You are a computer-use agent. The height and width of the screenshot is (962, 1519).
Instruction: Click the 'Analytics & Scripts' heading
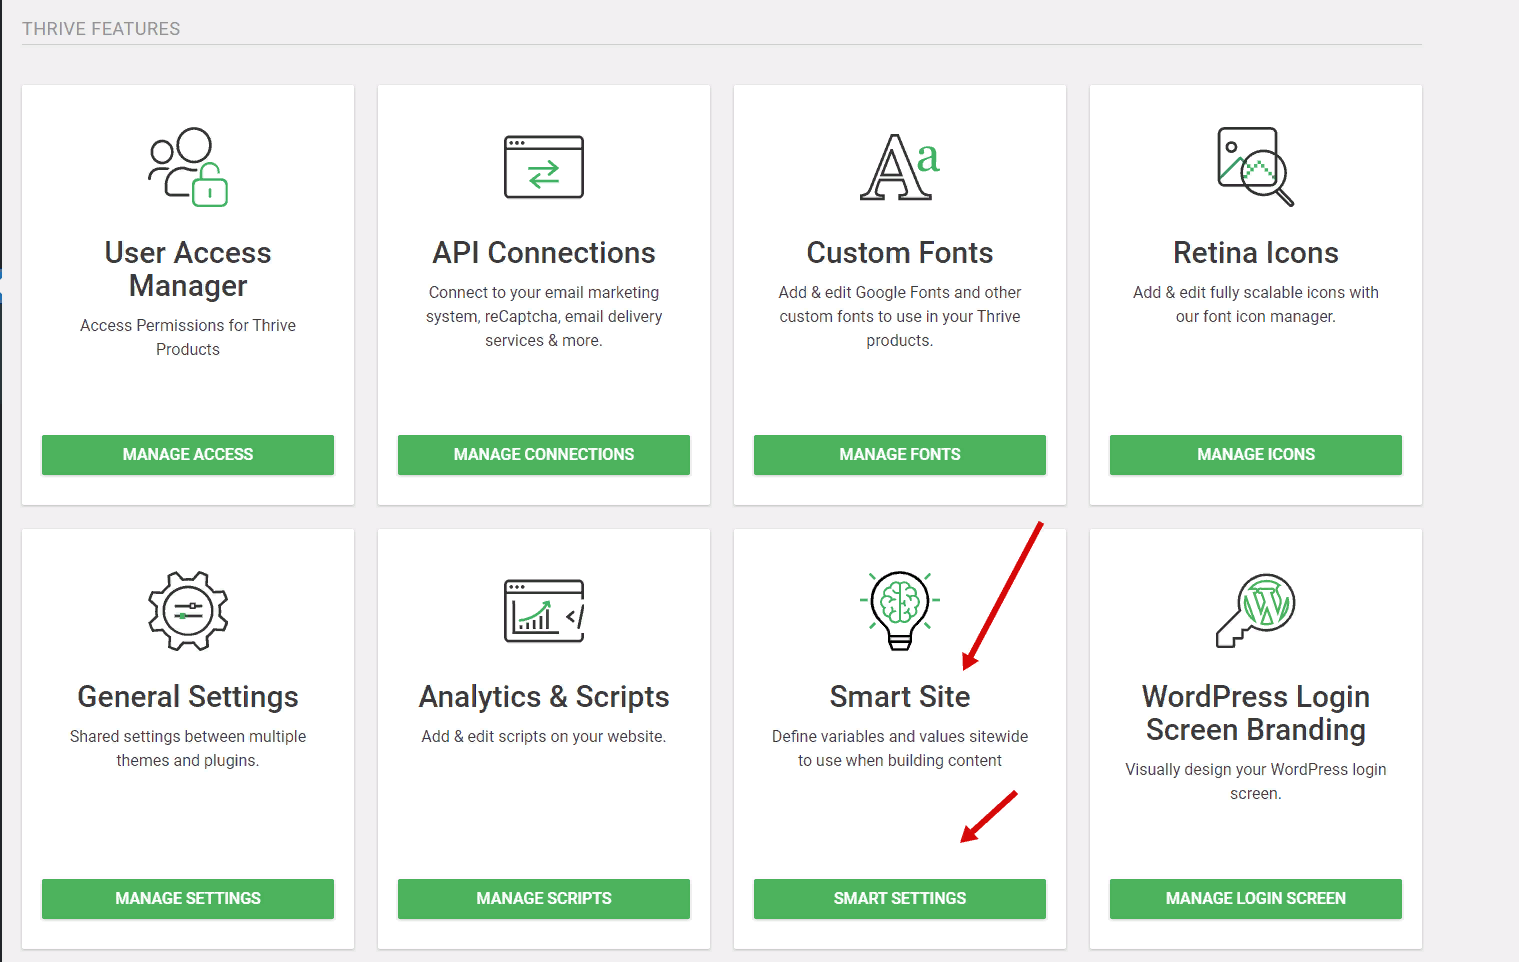click(x=544, y=697)
